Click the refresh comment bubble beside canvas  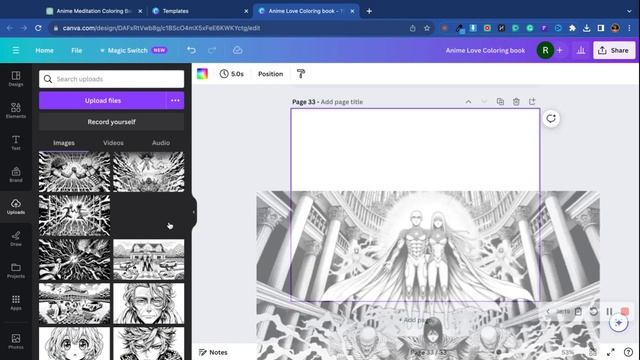[x=551, y=119]
